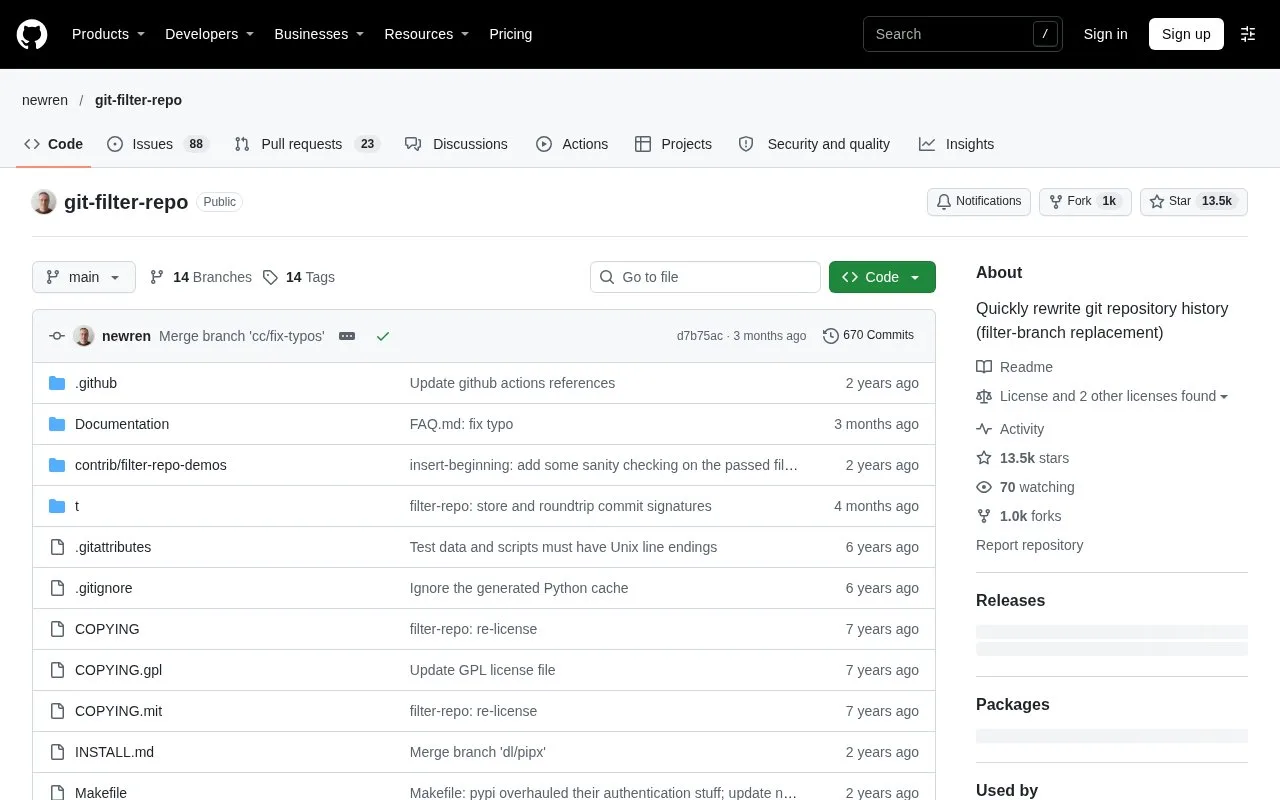Screen dimensions: 1280x800
Task: Open the appearance settings icon beside Sign up
Action: 1248,34
